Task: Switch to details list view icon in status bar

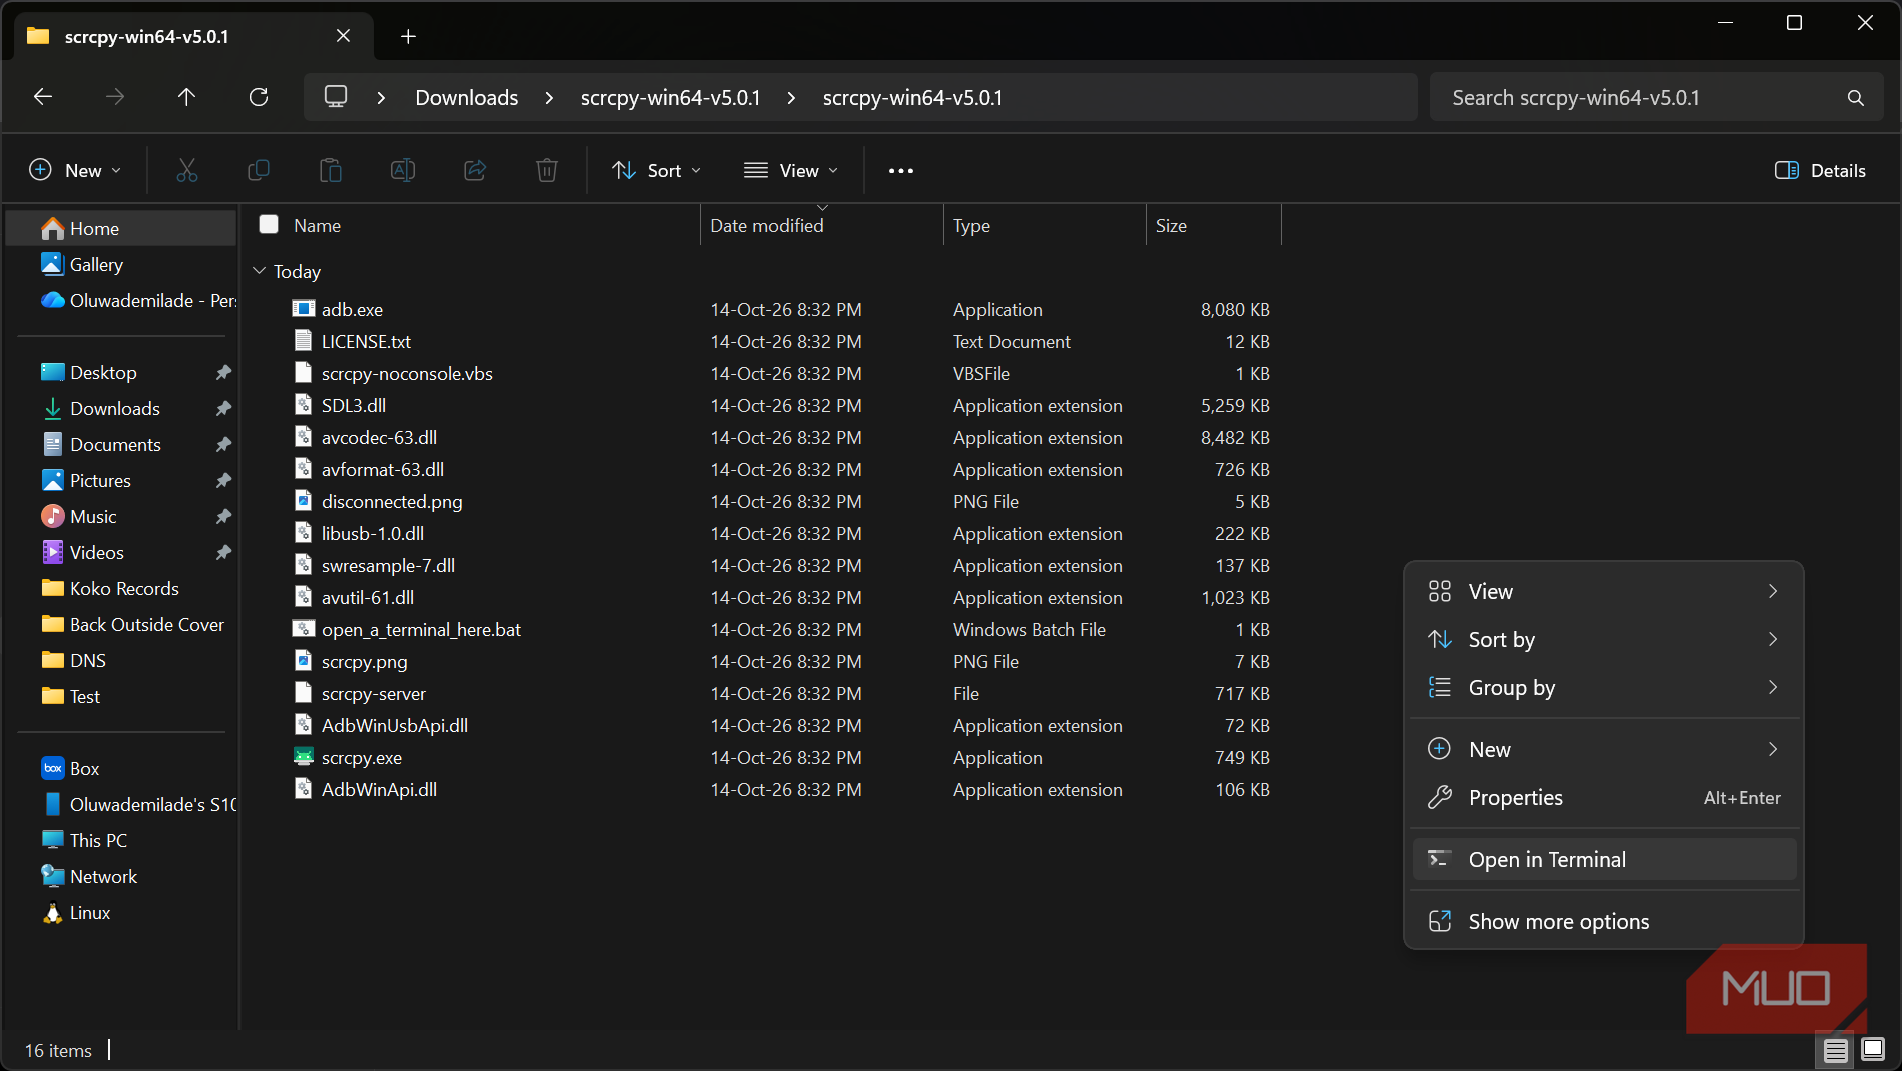Action: pos(1835,1050)
